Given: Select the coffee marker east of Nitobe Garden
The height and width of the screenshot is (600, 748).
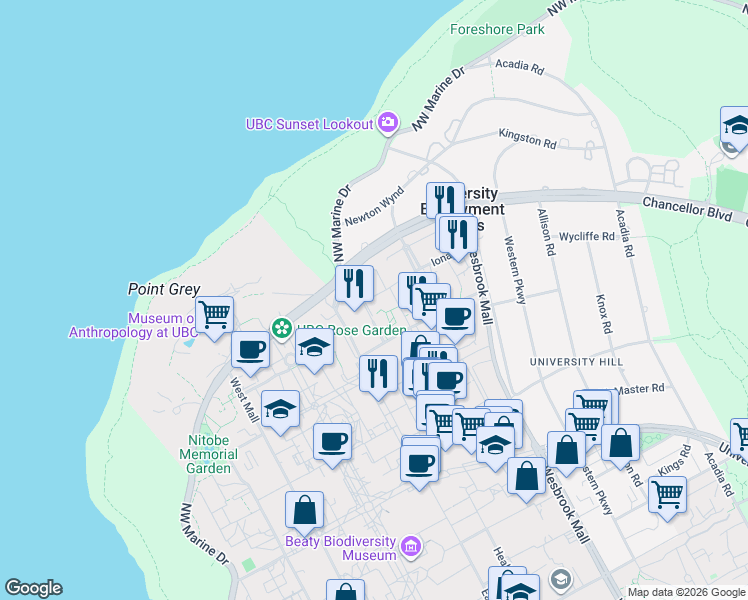Looking at the screenshot, I should (332, 445).
